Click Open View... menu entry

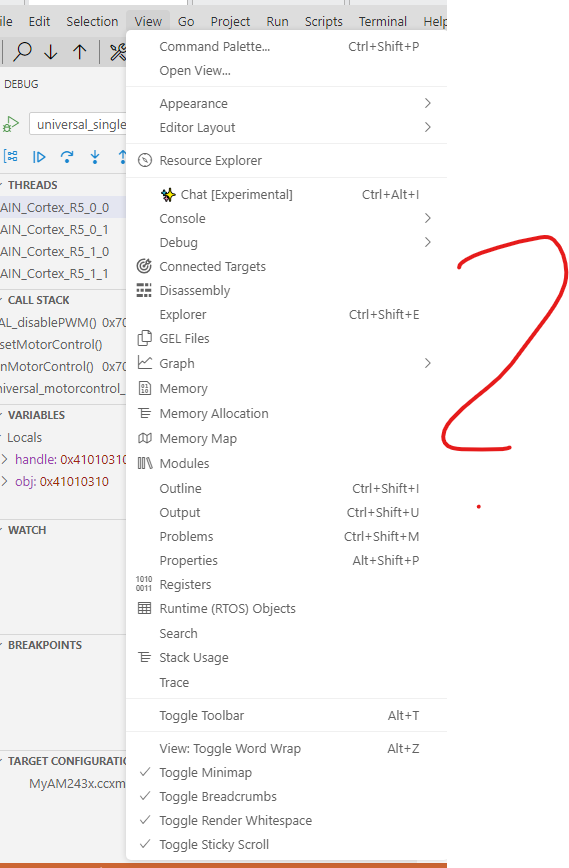point(286,71)
